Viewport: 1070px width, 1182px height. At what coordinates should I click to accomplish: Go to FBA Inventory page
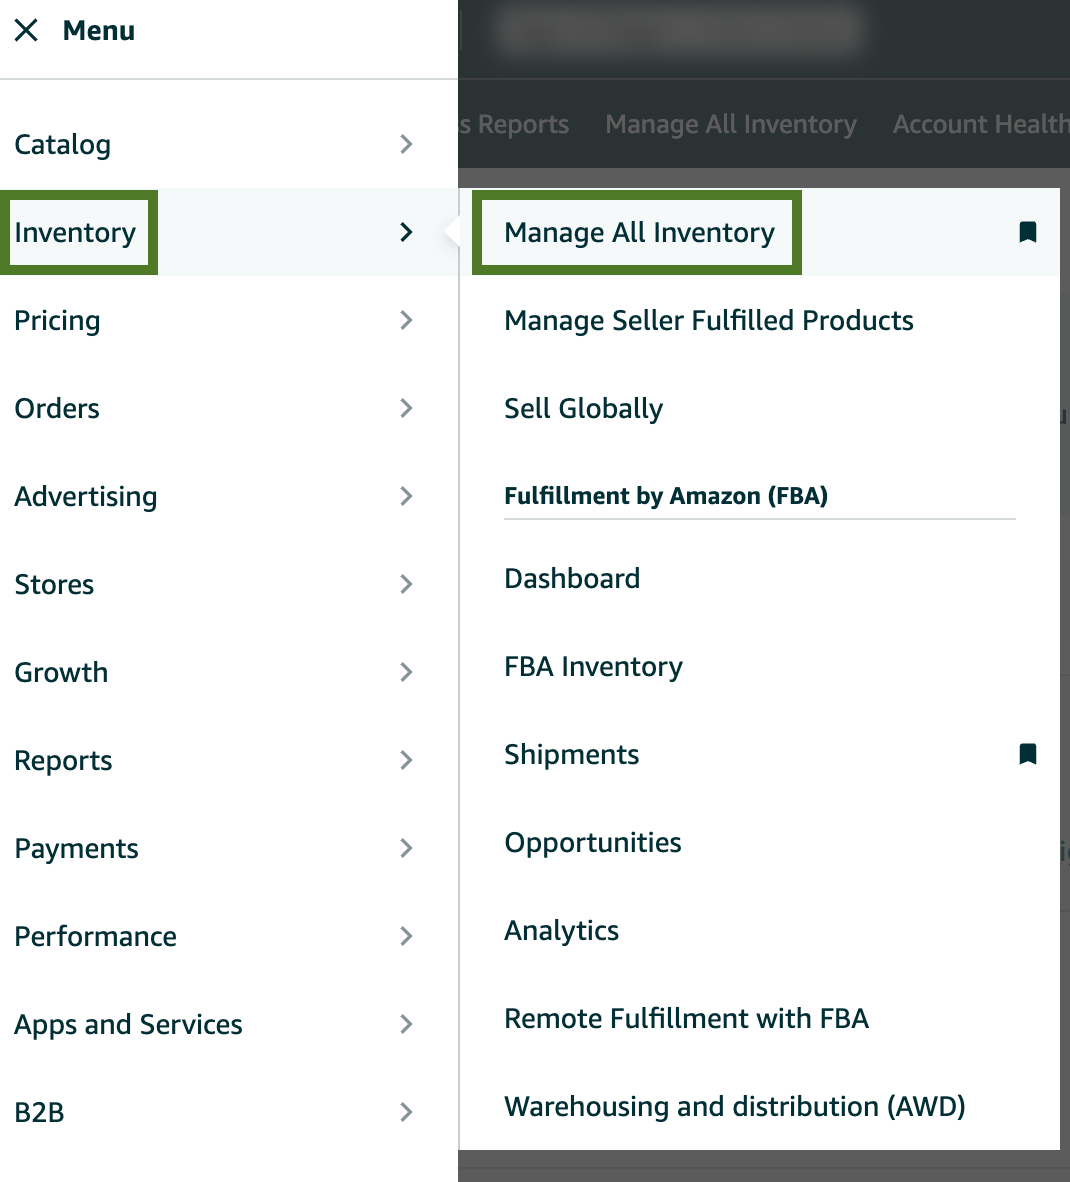pyautogui.click(x=593, y=666)
